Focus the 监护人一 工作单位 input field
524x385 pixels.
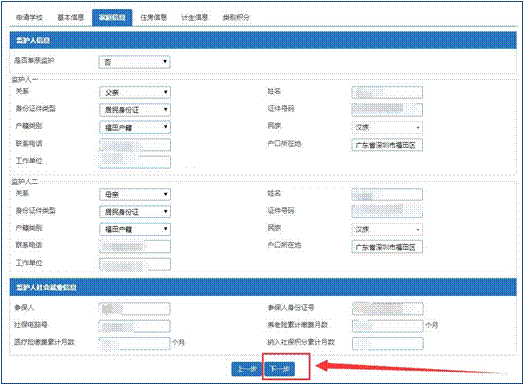tap(135, 162)
